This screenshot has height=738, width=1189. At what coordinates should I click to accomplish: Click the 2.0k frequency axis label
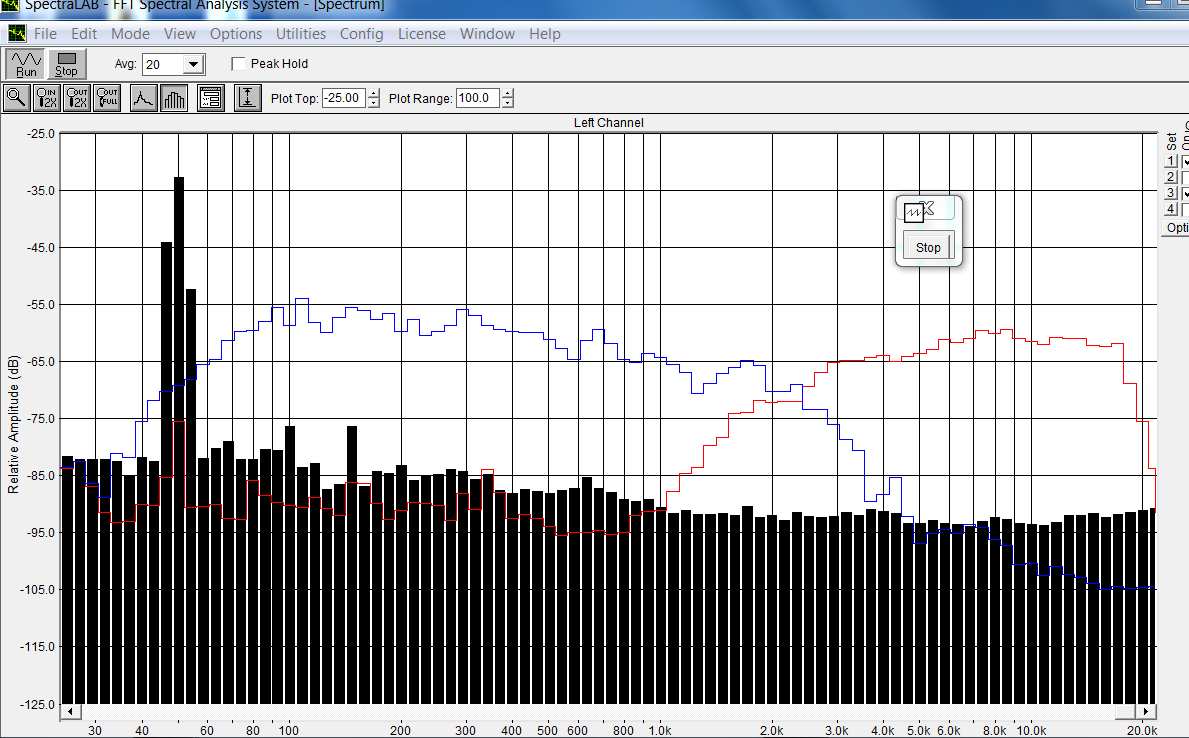pyautogui.click(x=772, y=730)
